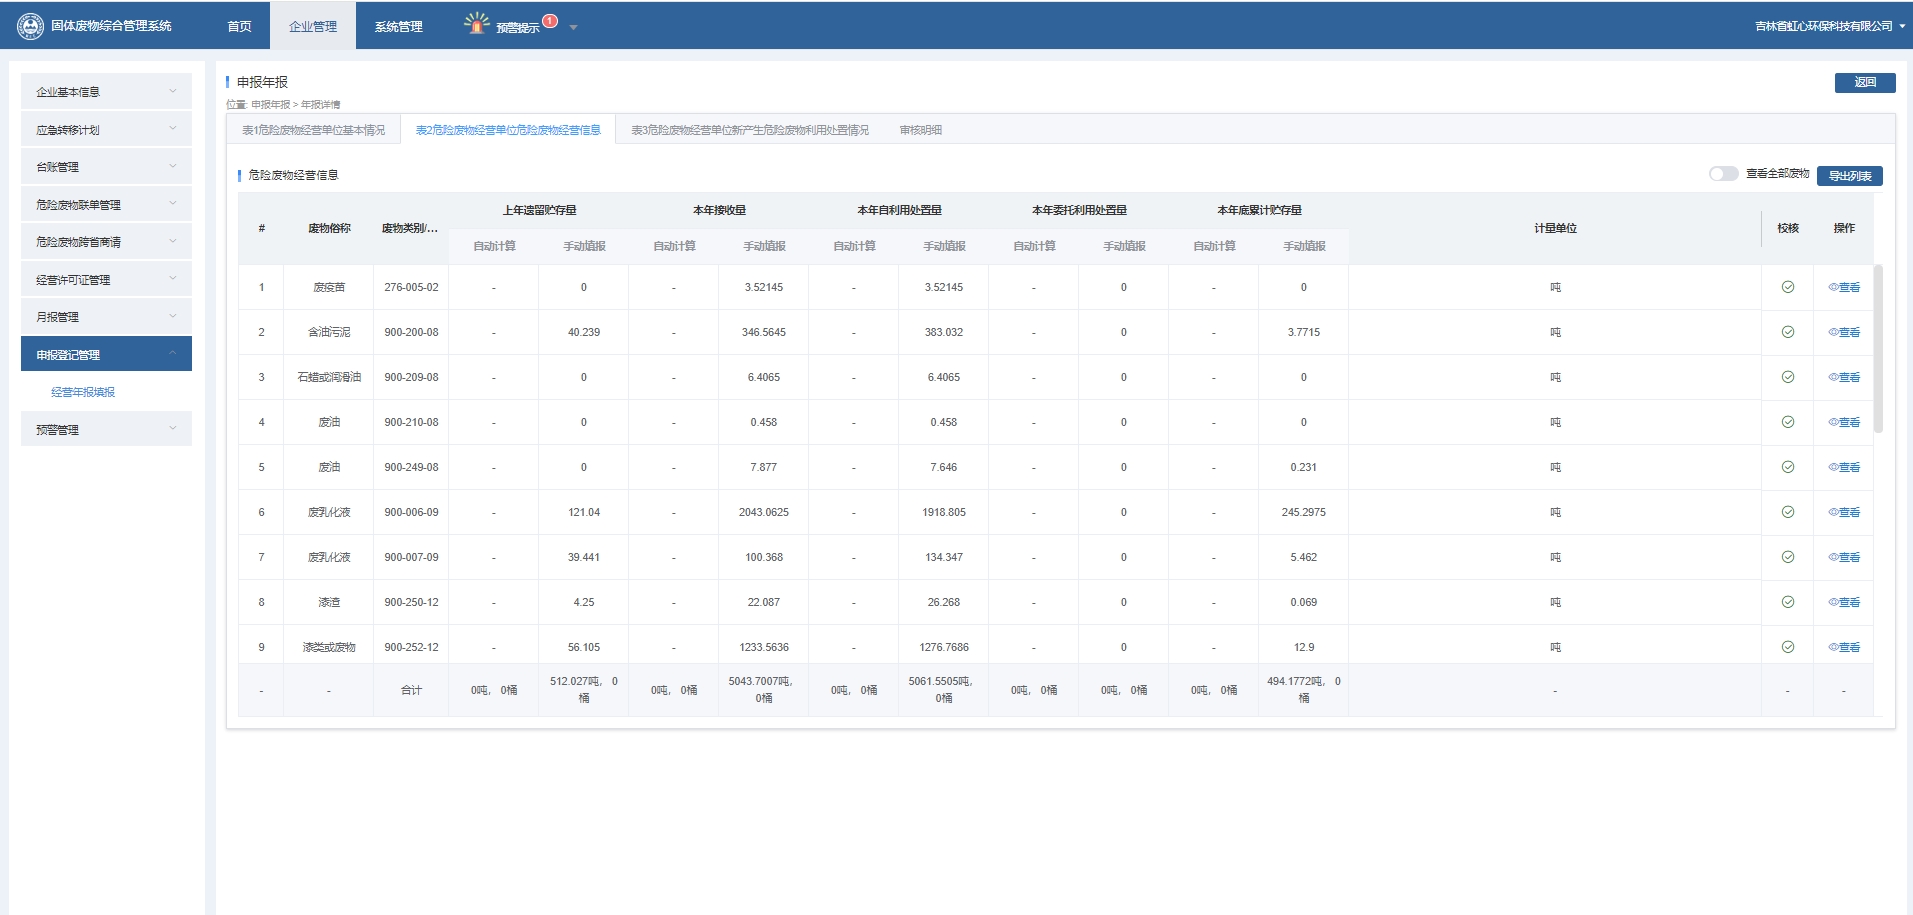
Task: Click the 废物类别 column header
Action: (x=410, y=228)
